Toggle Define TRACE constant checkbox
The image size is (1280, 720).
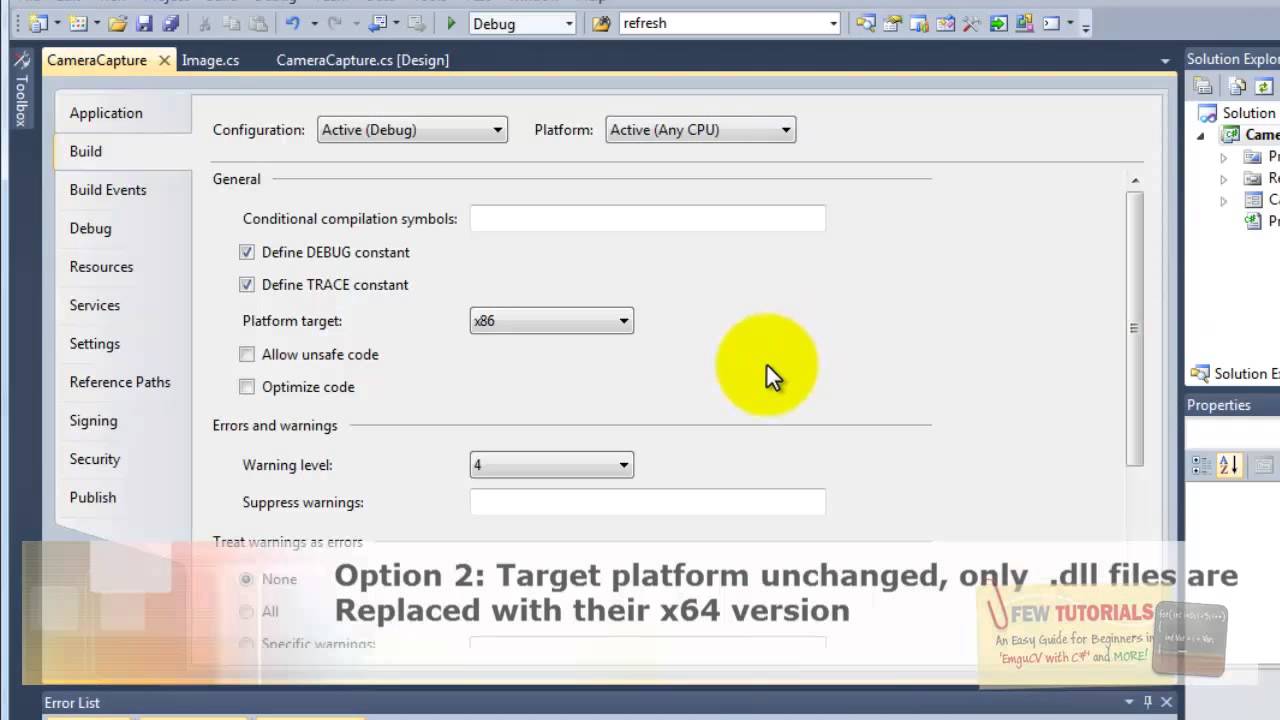point(247,284)
